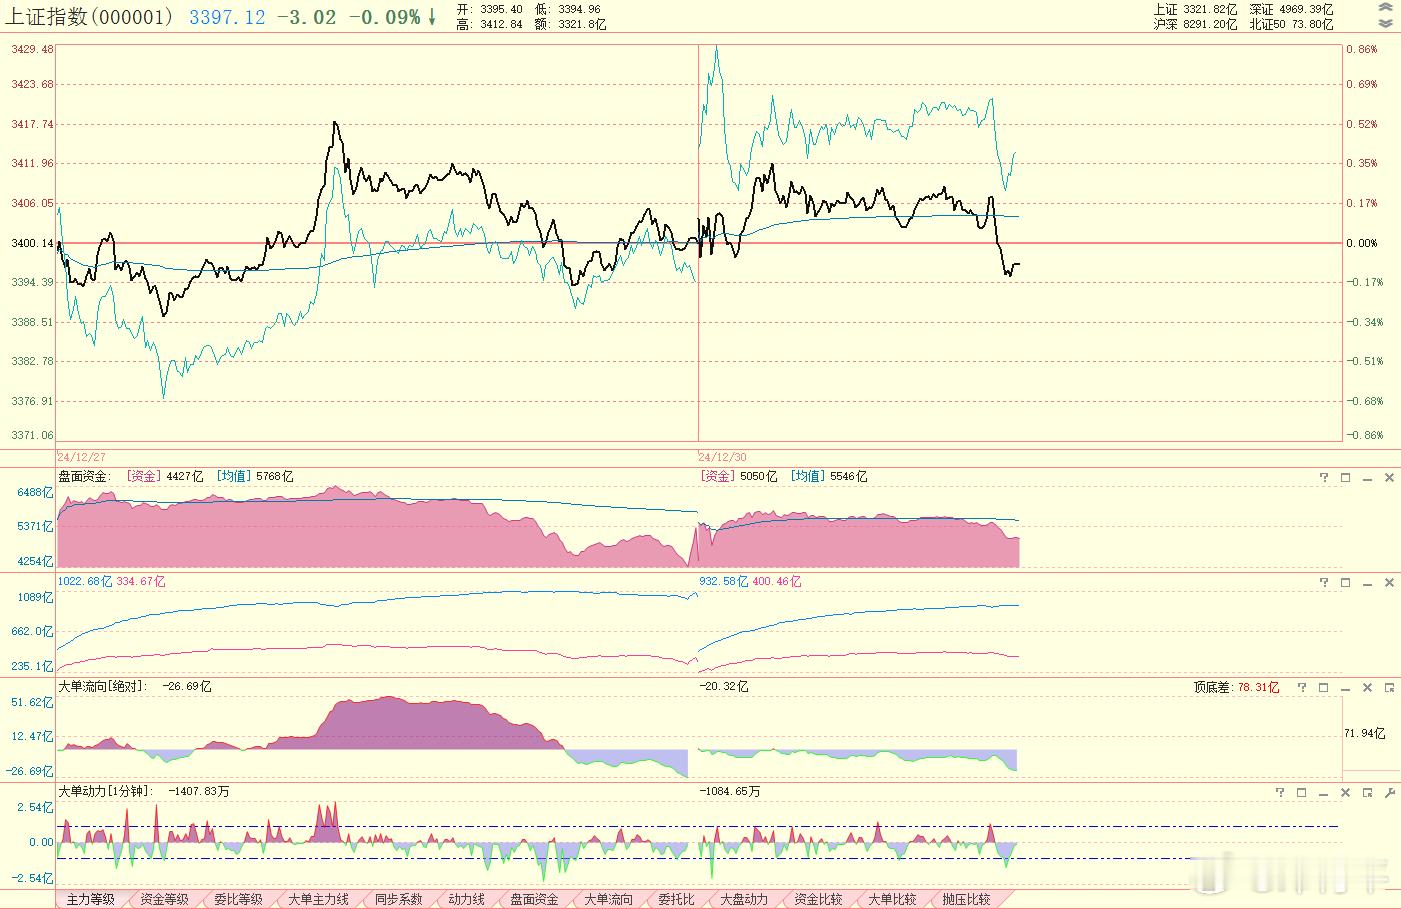This screenshot has width=1401, height=909.
Task: Open help for the 1022.68亿 panel
Action: (1324, 582)
